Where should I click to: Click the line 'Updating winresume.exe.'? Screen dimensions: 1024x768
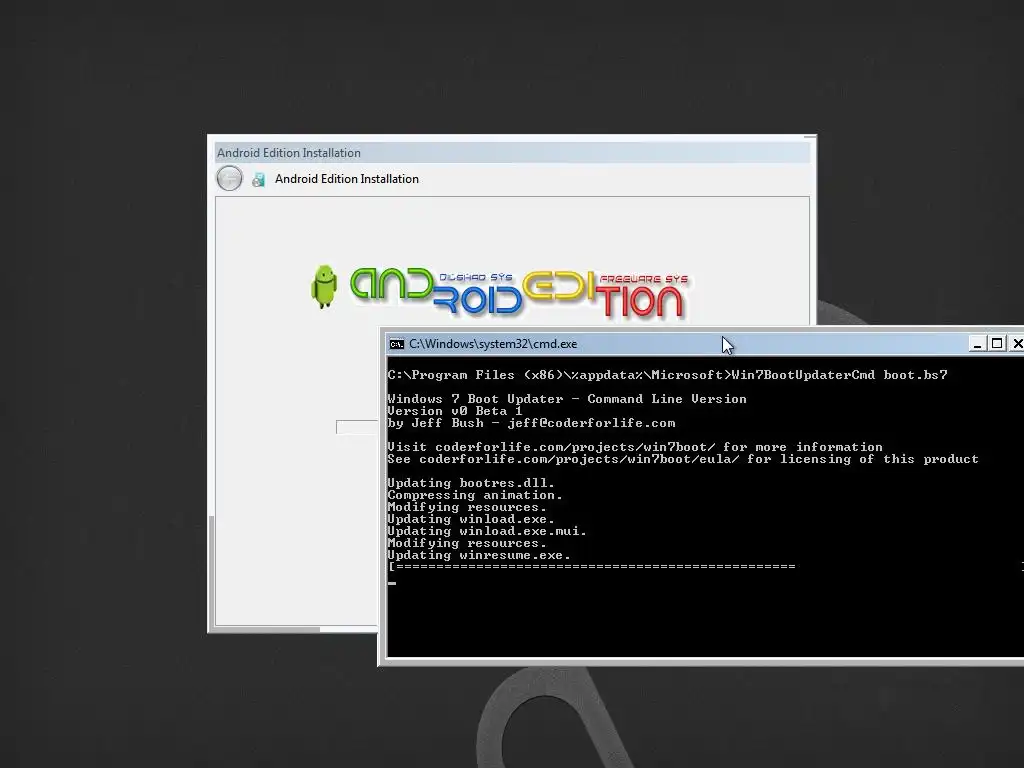click(x=479, y=555)
